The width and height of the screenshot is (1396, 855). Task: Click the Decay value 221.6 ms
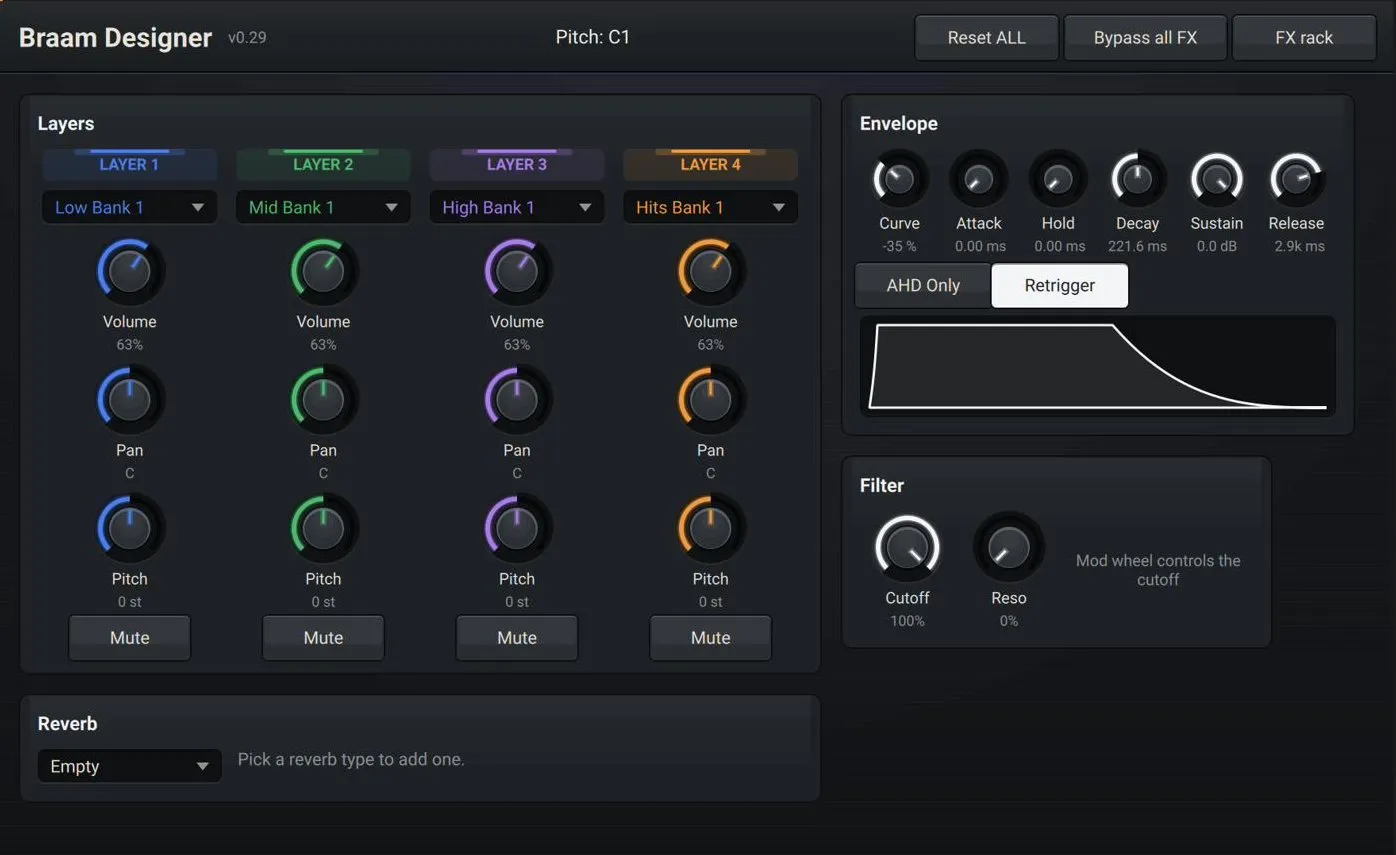tap(1138, 246)
